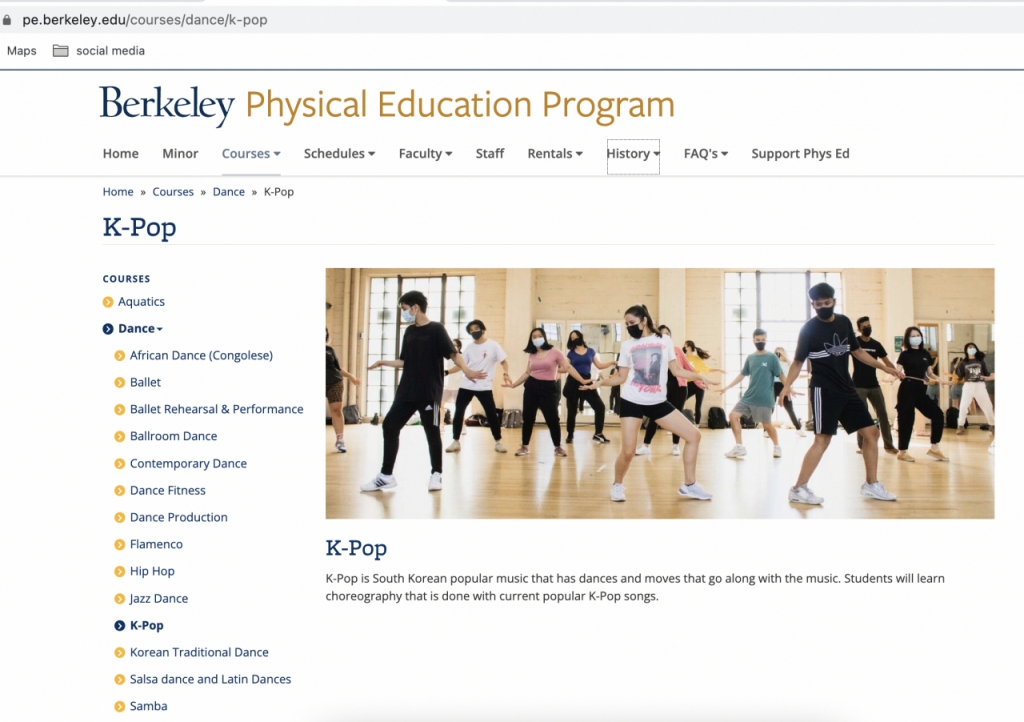The image size is (1024, 722).
Task: Open Korean Traditional Dance course page
Action: [199, 653]
